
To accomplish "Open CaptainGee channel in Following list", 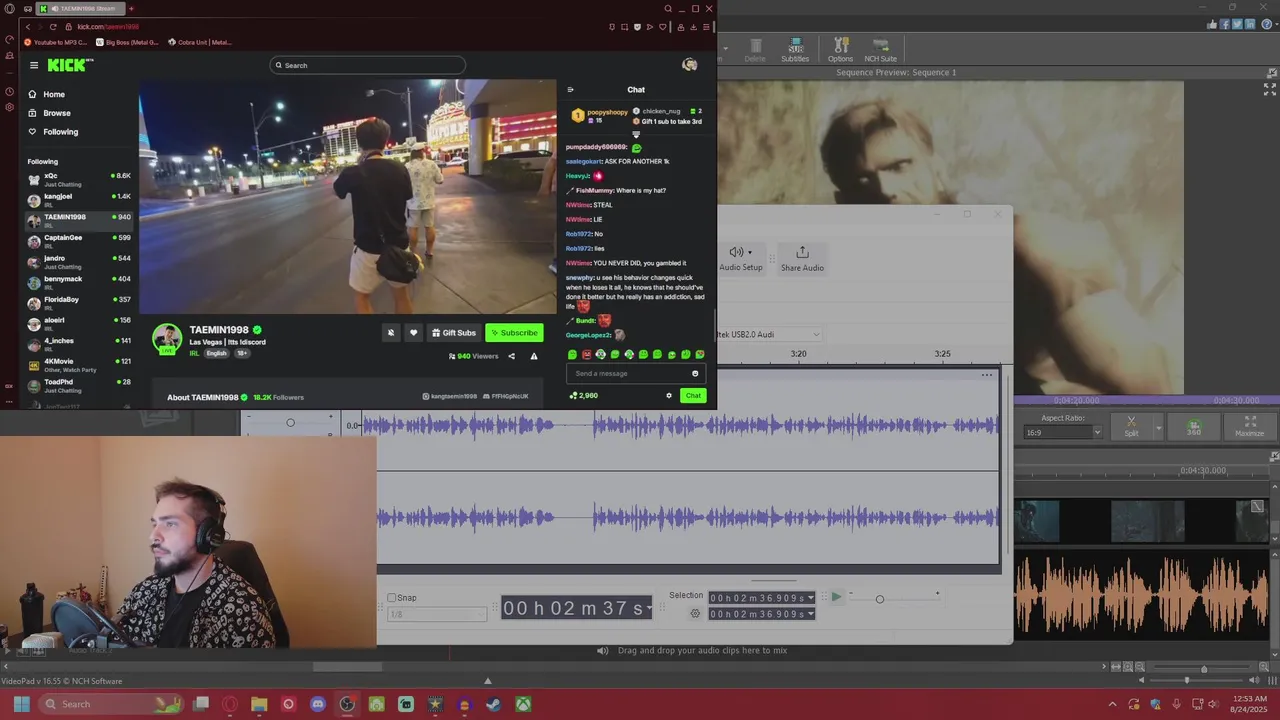I will coord(79,241).
